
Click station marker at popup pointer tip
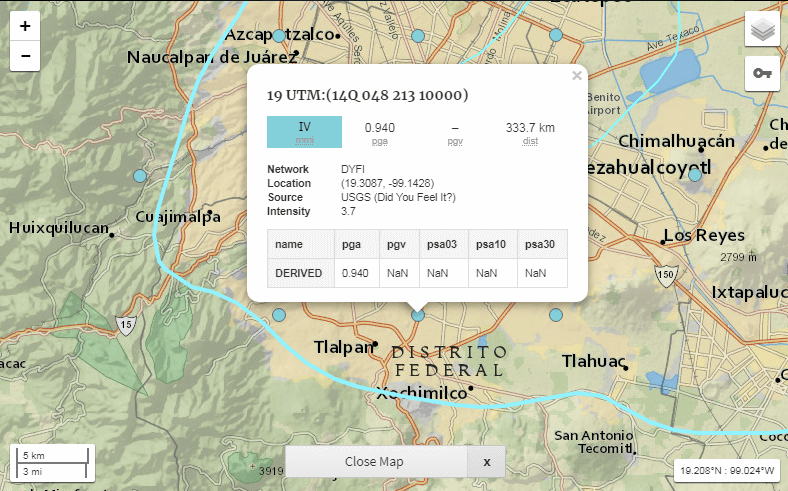coord(418,315)
